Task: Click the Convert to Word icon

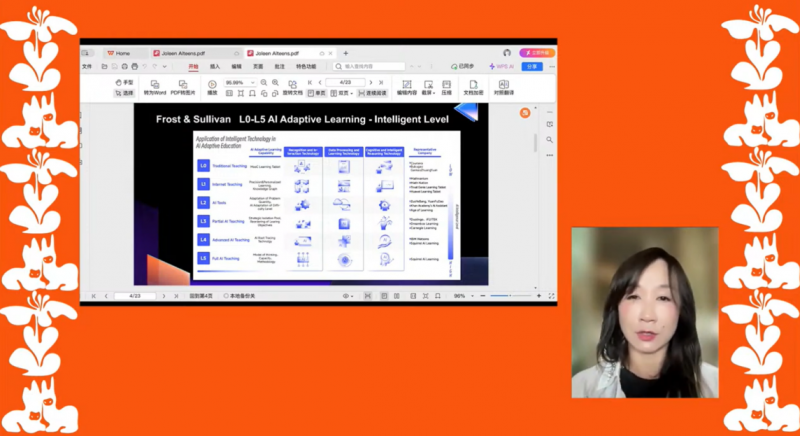Action: point(155,84)
